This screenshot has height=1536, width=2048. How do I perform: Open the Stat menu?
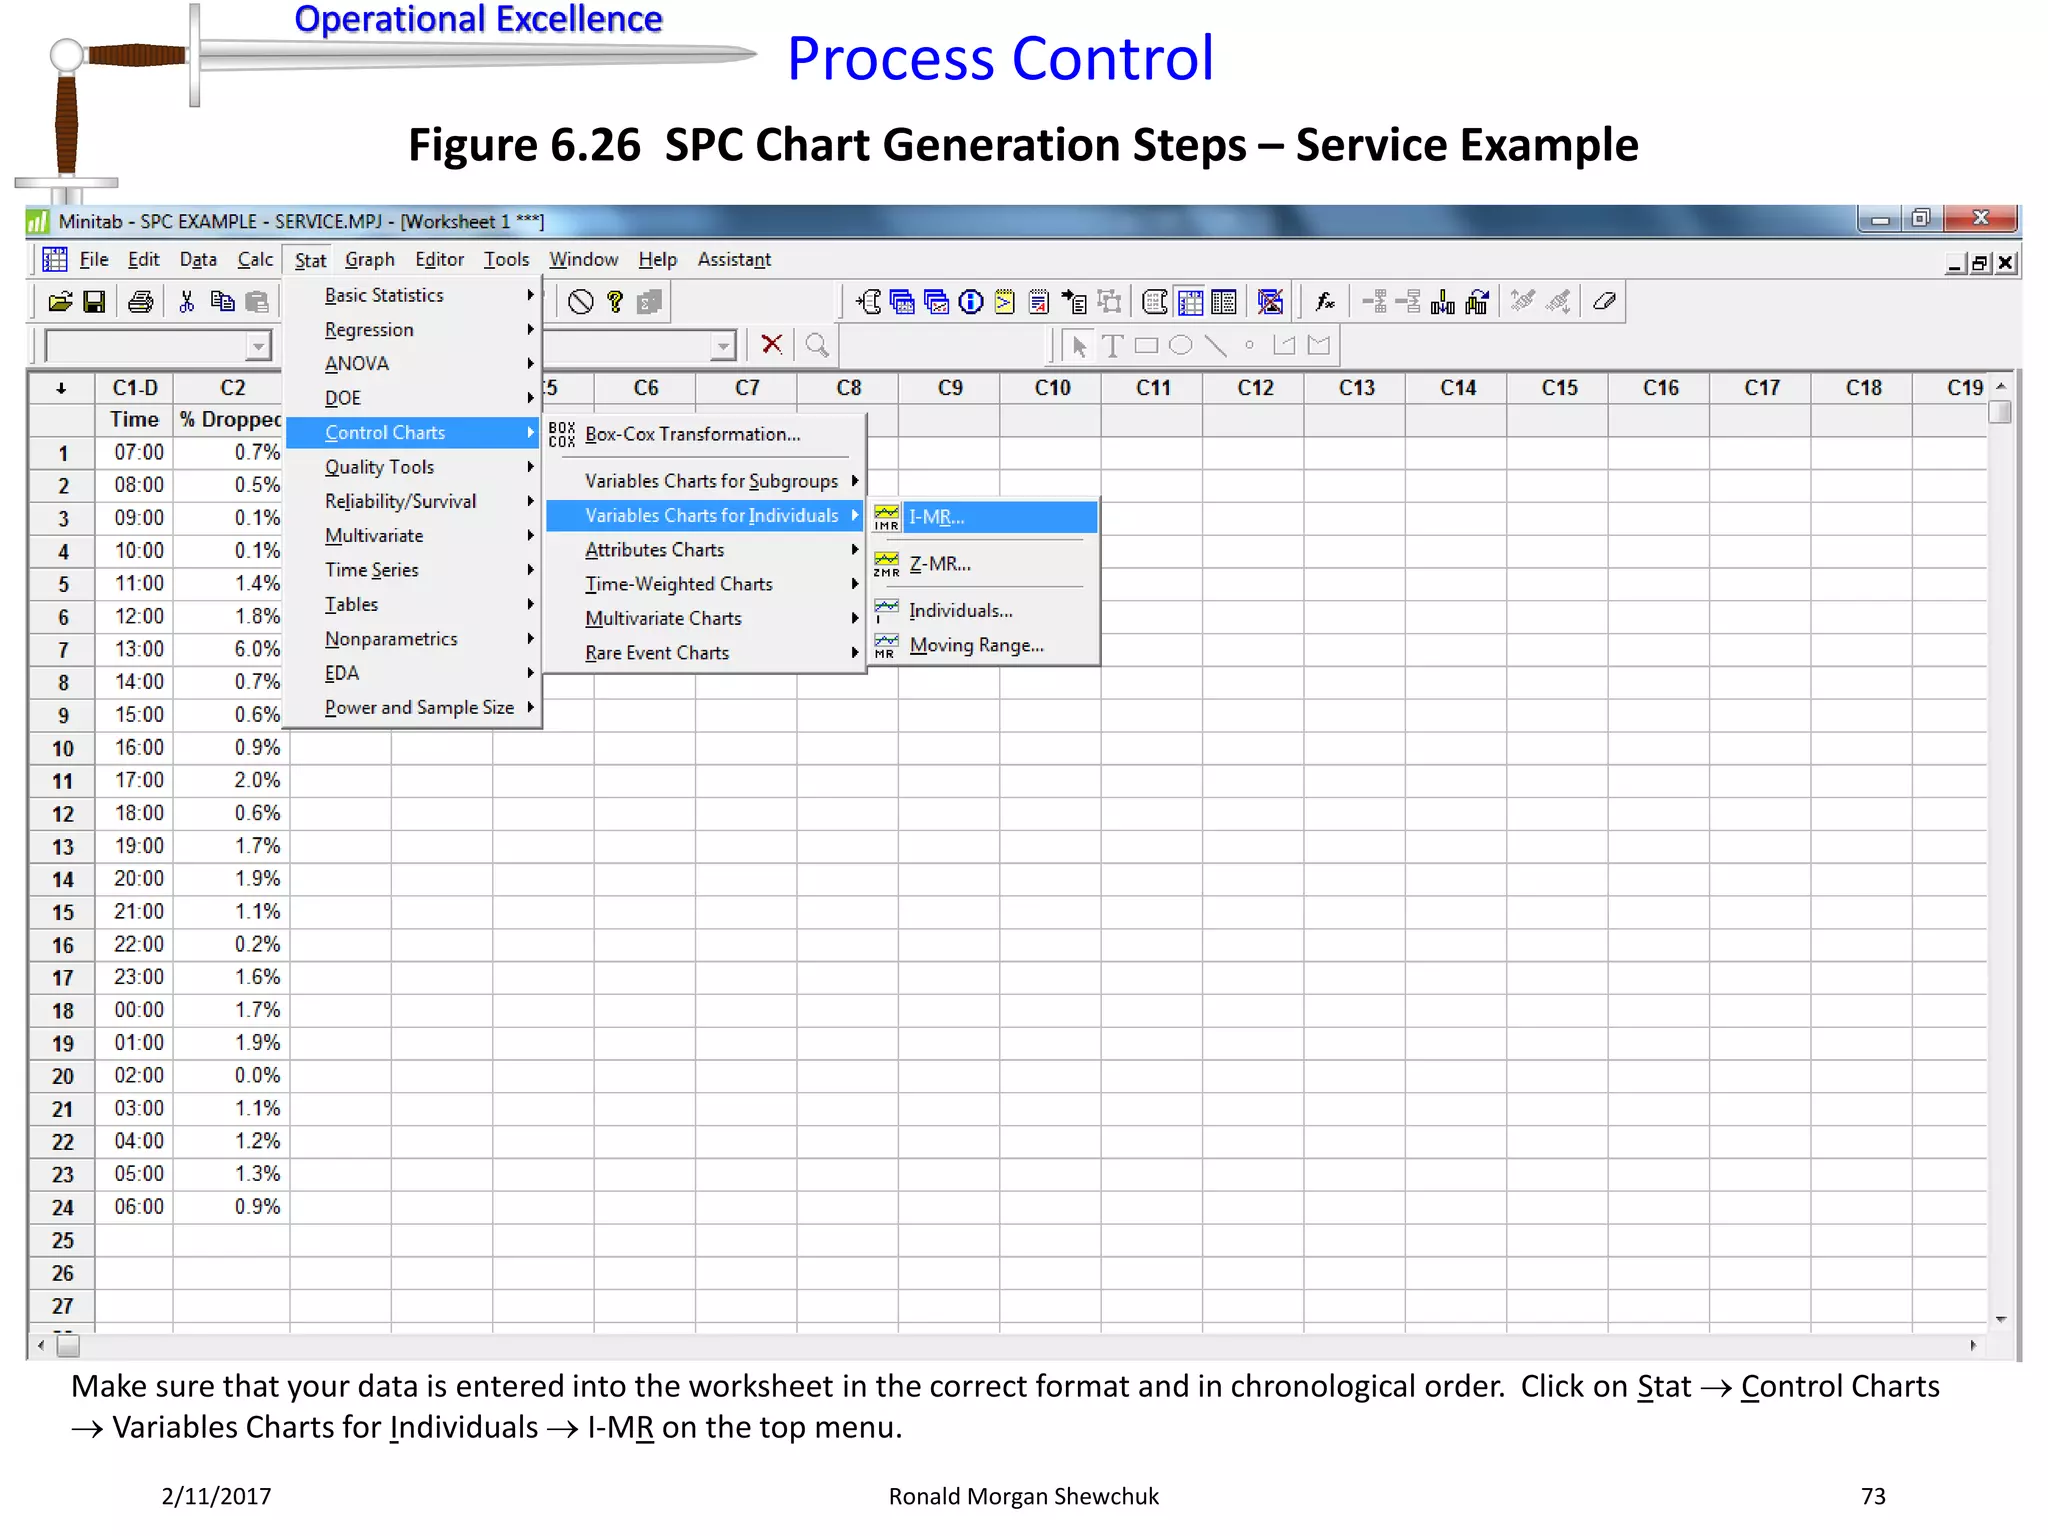point(310,260)
